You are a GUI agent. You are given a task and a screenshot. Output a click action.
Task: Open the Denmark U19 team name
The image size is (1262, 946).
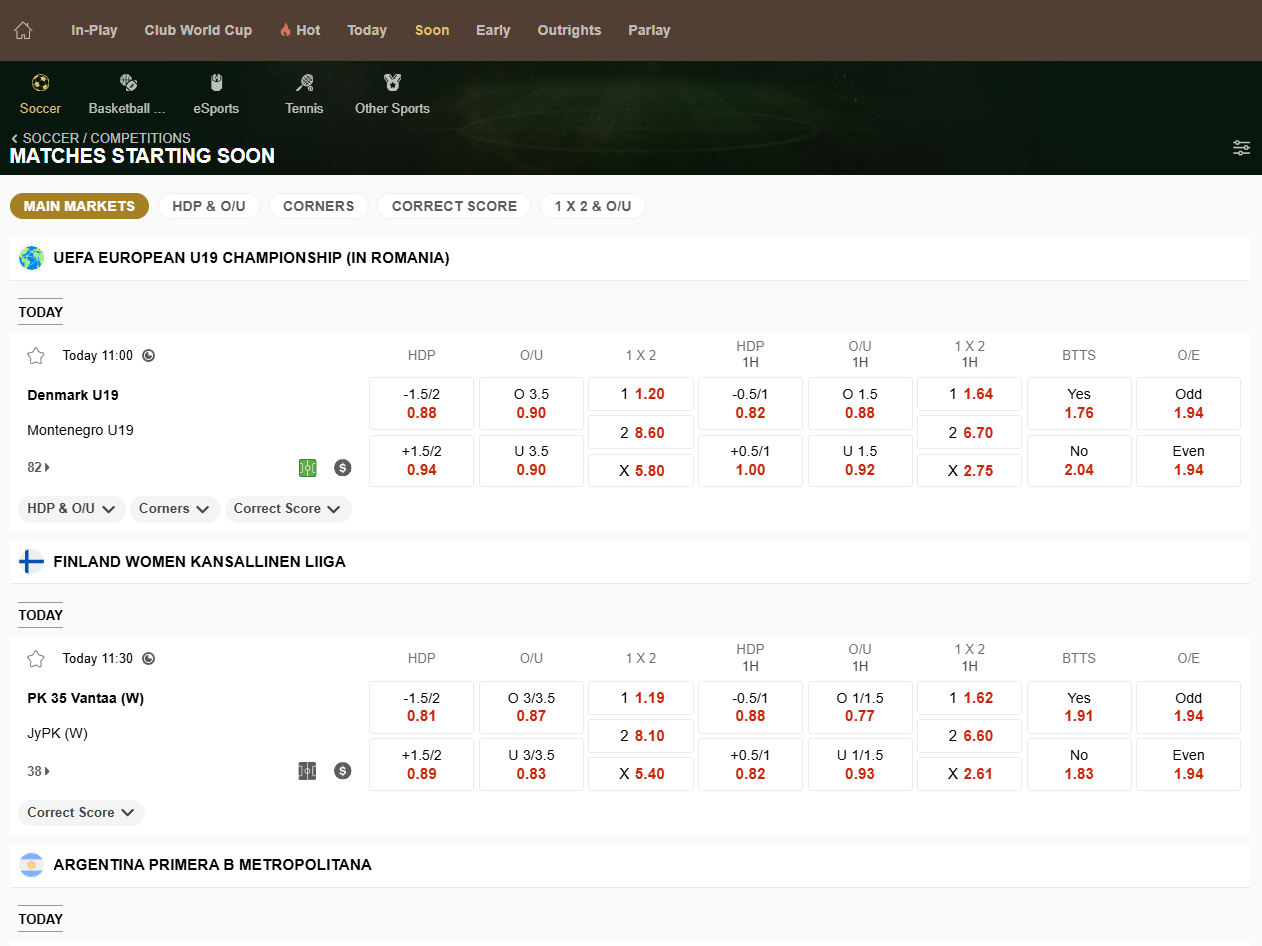click(x=73, y=395)
